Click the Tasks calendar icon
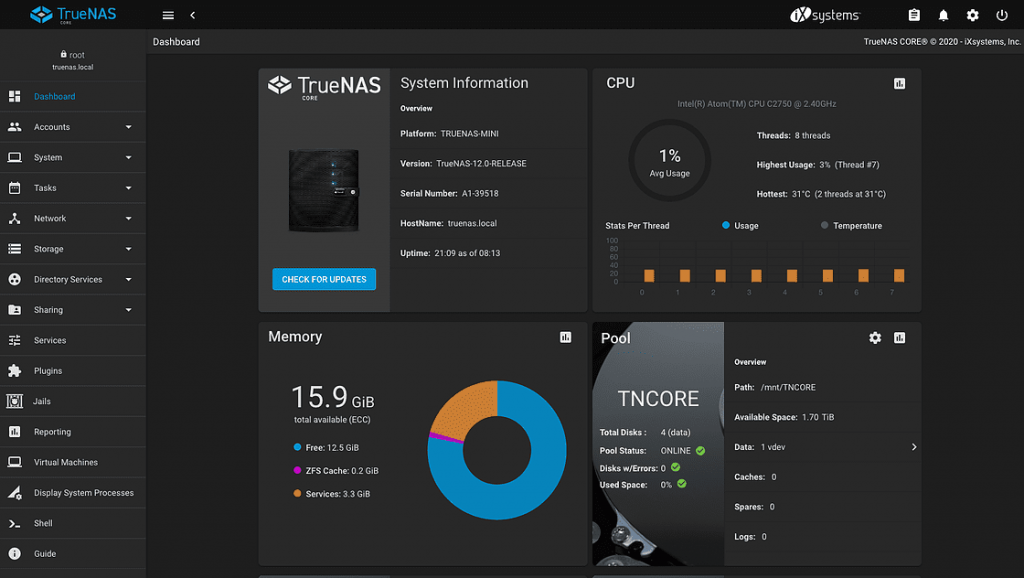 [x=14, y=188]
